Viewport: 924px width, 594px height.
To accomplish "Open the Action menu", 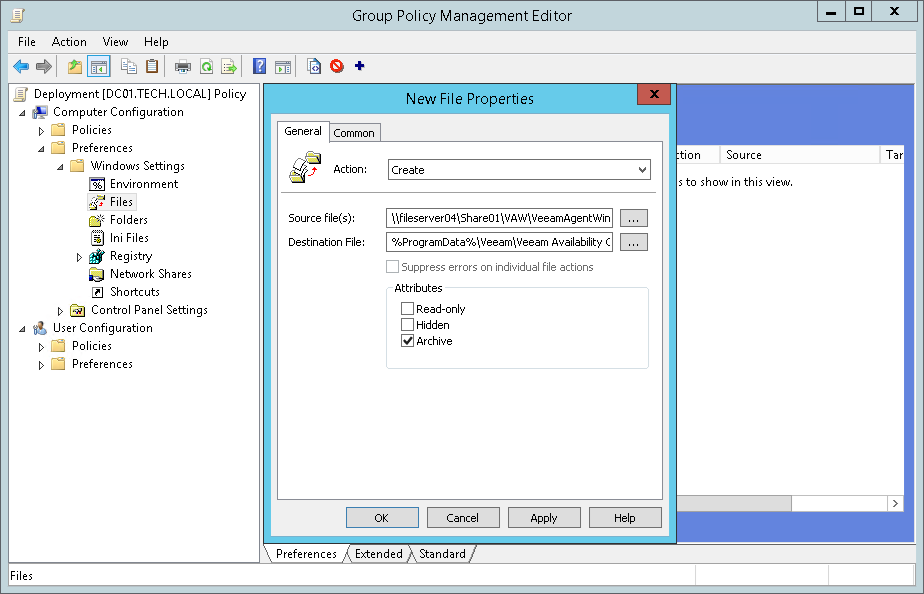I will (x=69, y=42).
